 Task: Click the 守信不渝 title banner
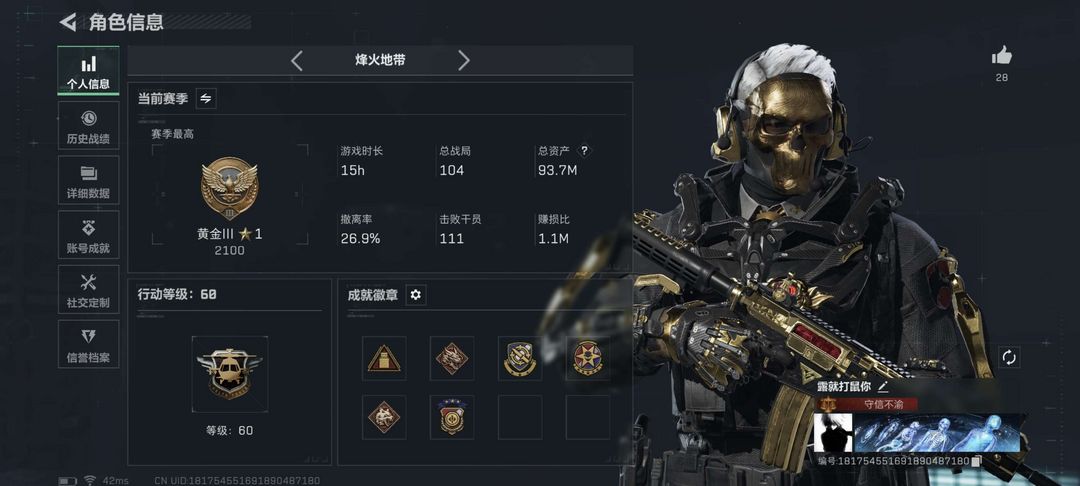click(x=867, y=405)
